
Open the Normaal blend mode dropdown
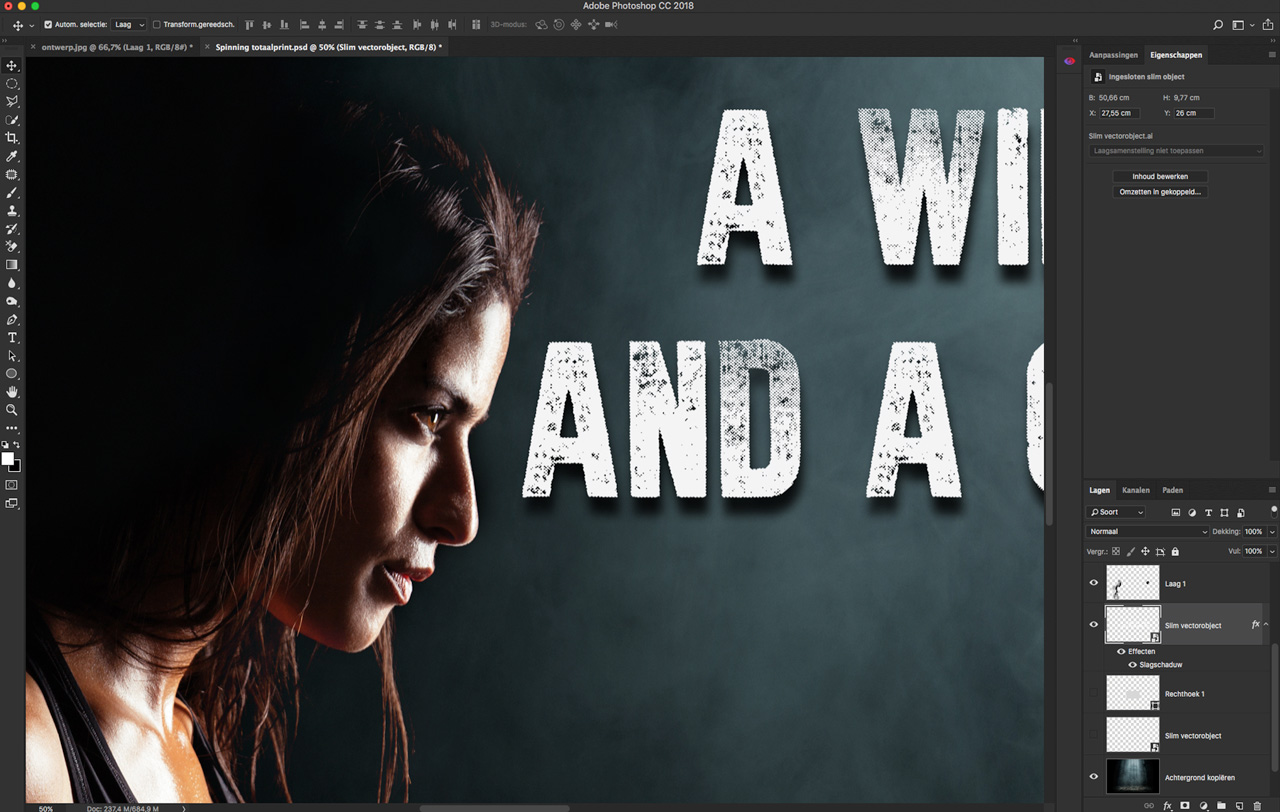coord(1147,532)
